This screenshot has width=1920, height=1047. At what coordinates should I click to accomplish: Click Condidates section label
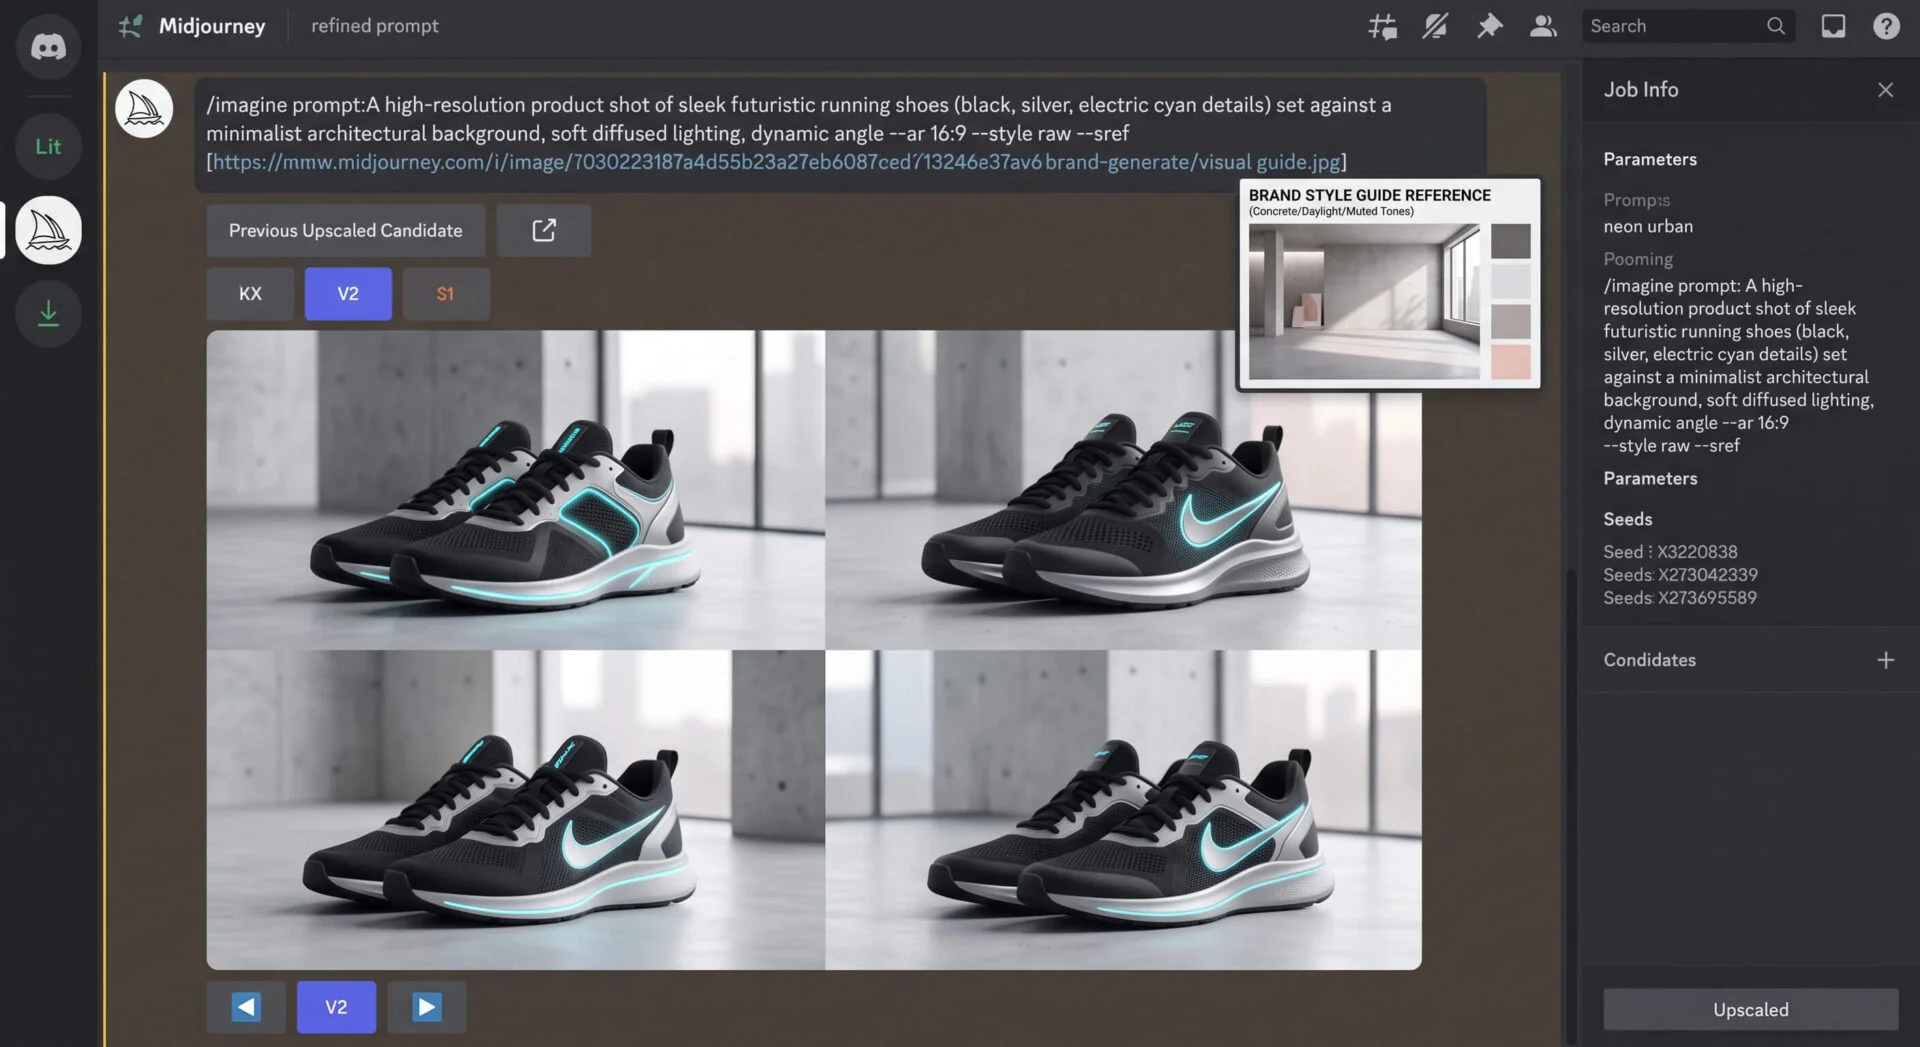[x=1649, y=660]
